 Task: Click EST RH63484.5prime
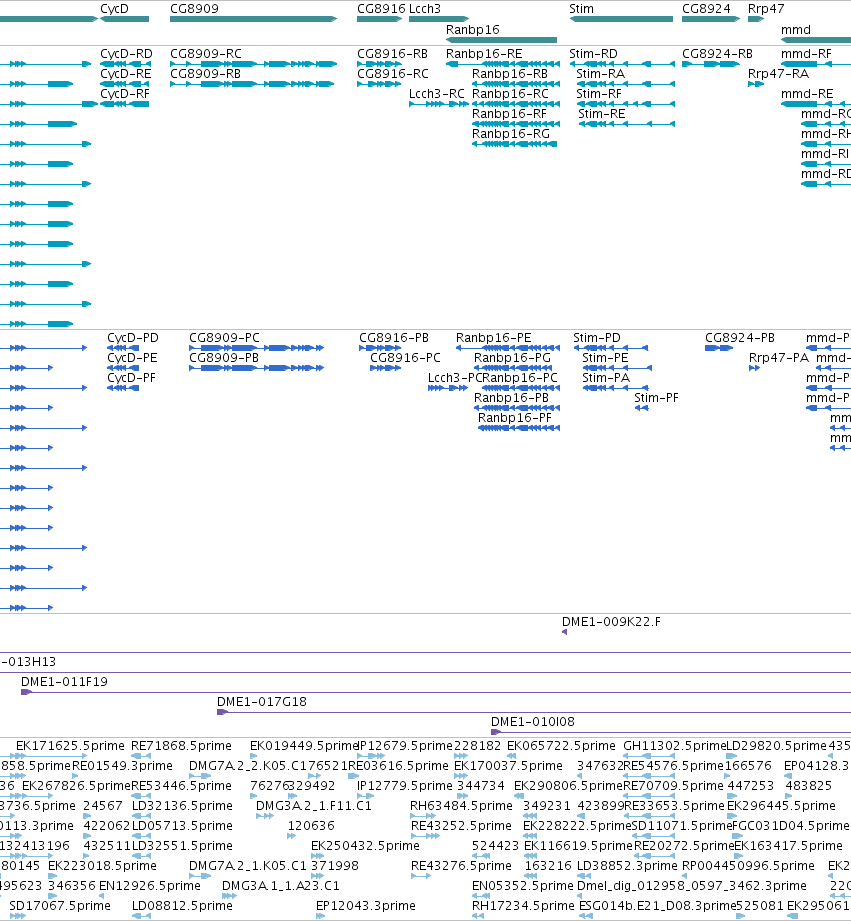(461, 806)
